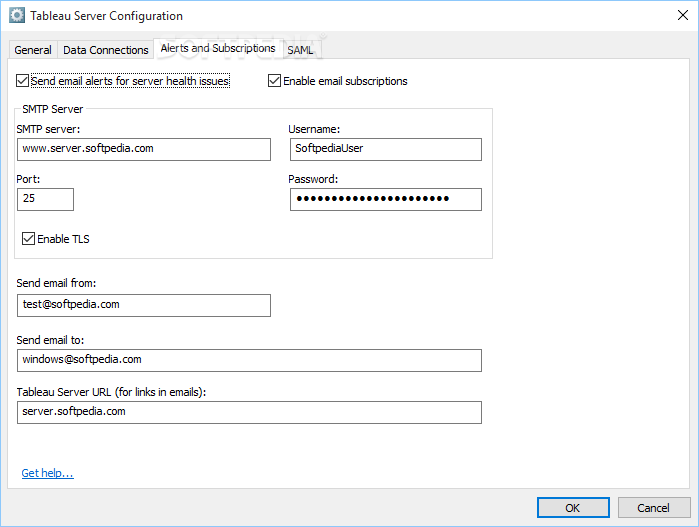Toggle Enable email subscriptions checkbox

[x=274, y=81]
